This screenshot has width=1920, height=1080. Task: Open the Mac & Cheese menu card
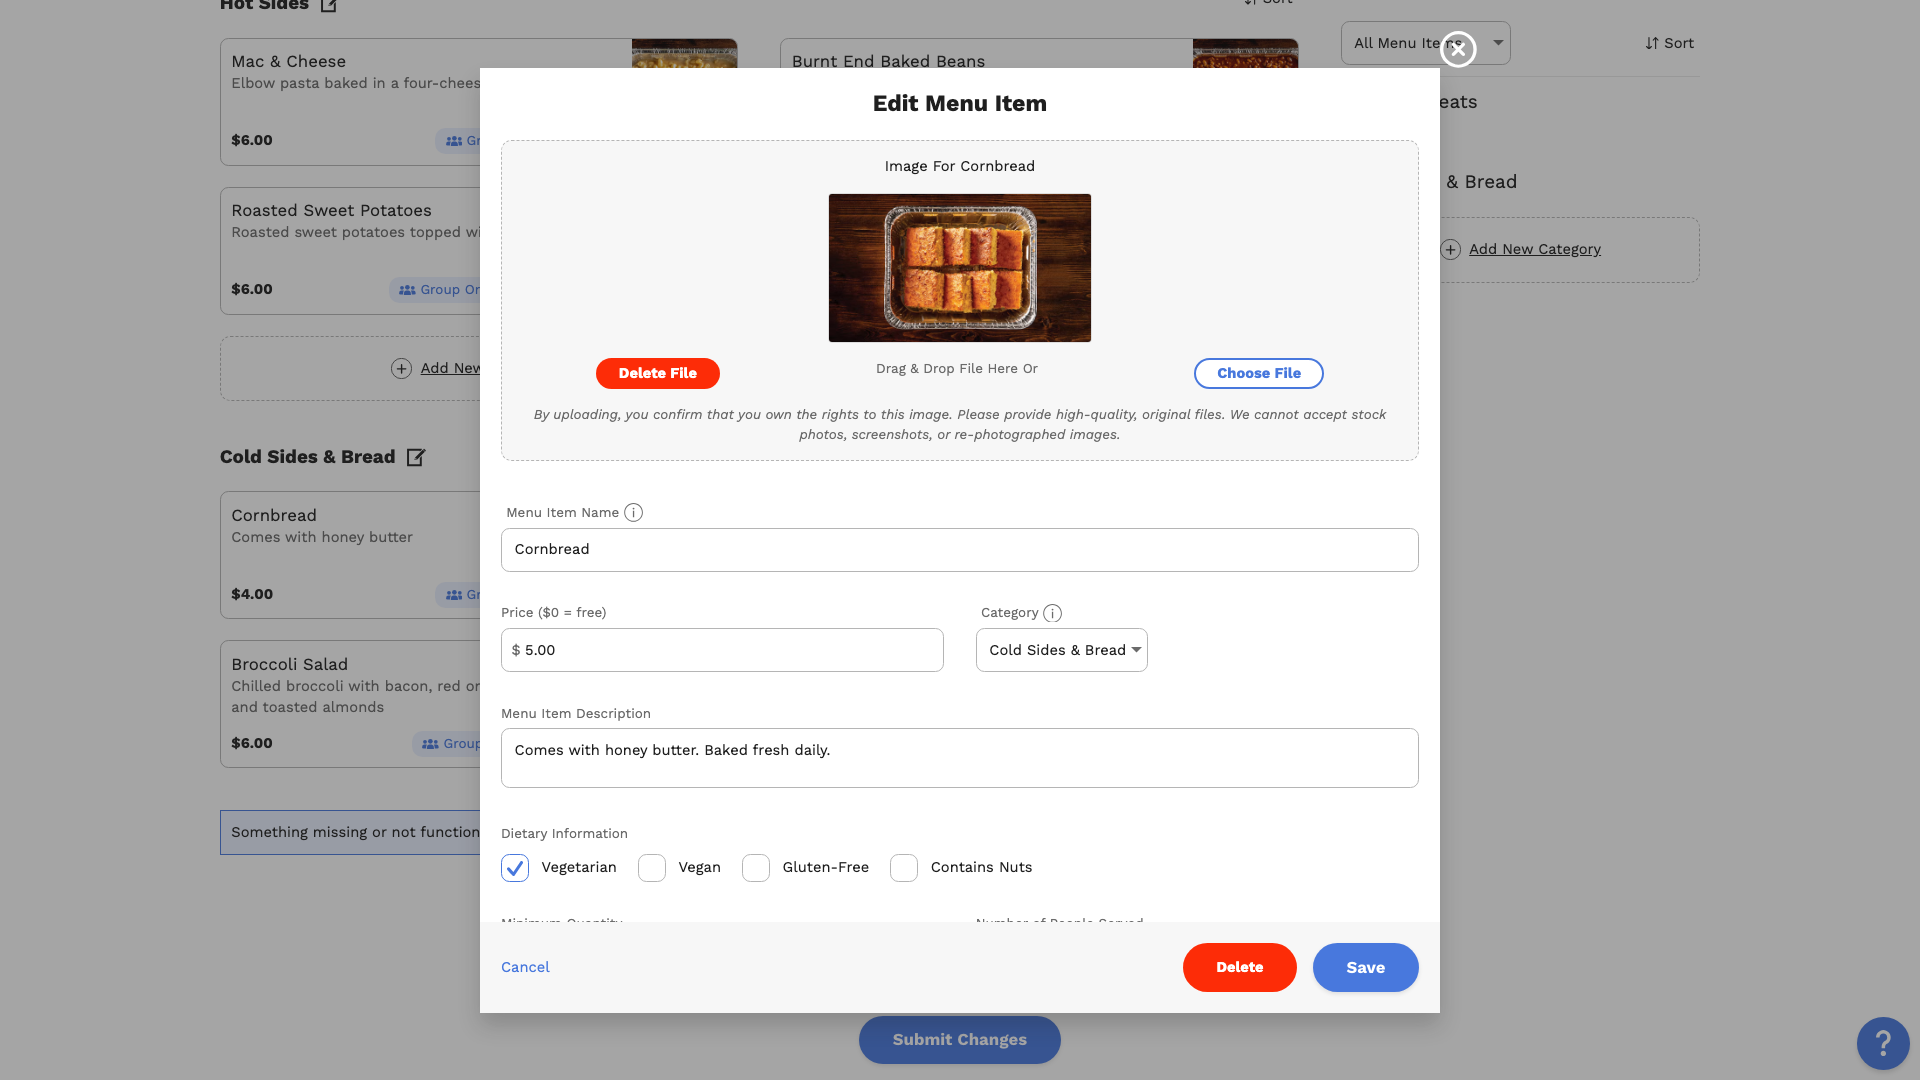(x=350, y=102)
